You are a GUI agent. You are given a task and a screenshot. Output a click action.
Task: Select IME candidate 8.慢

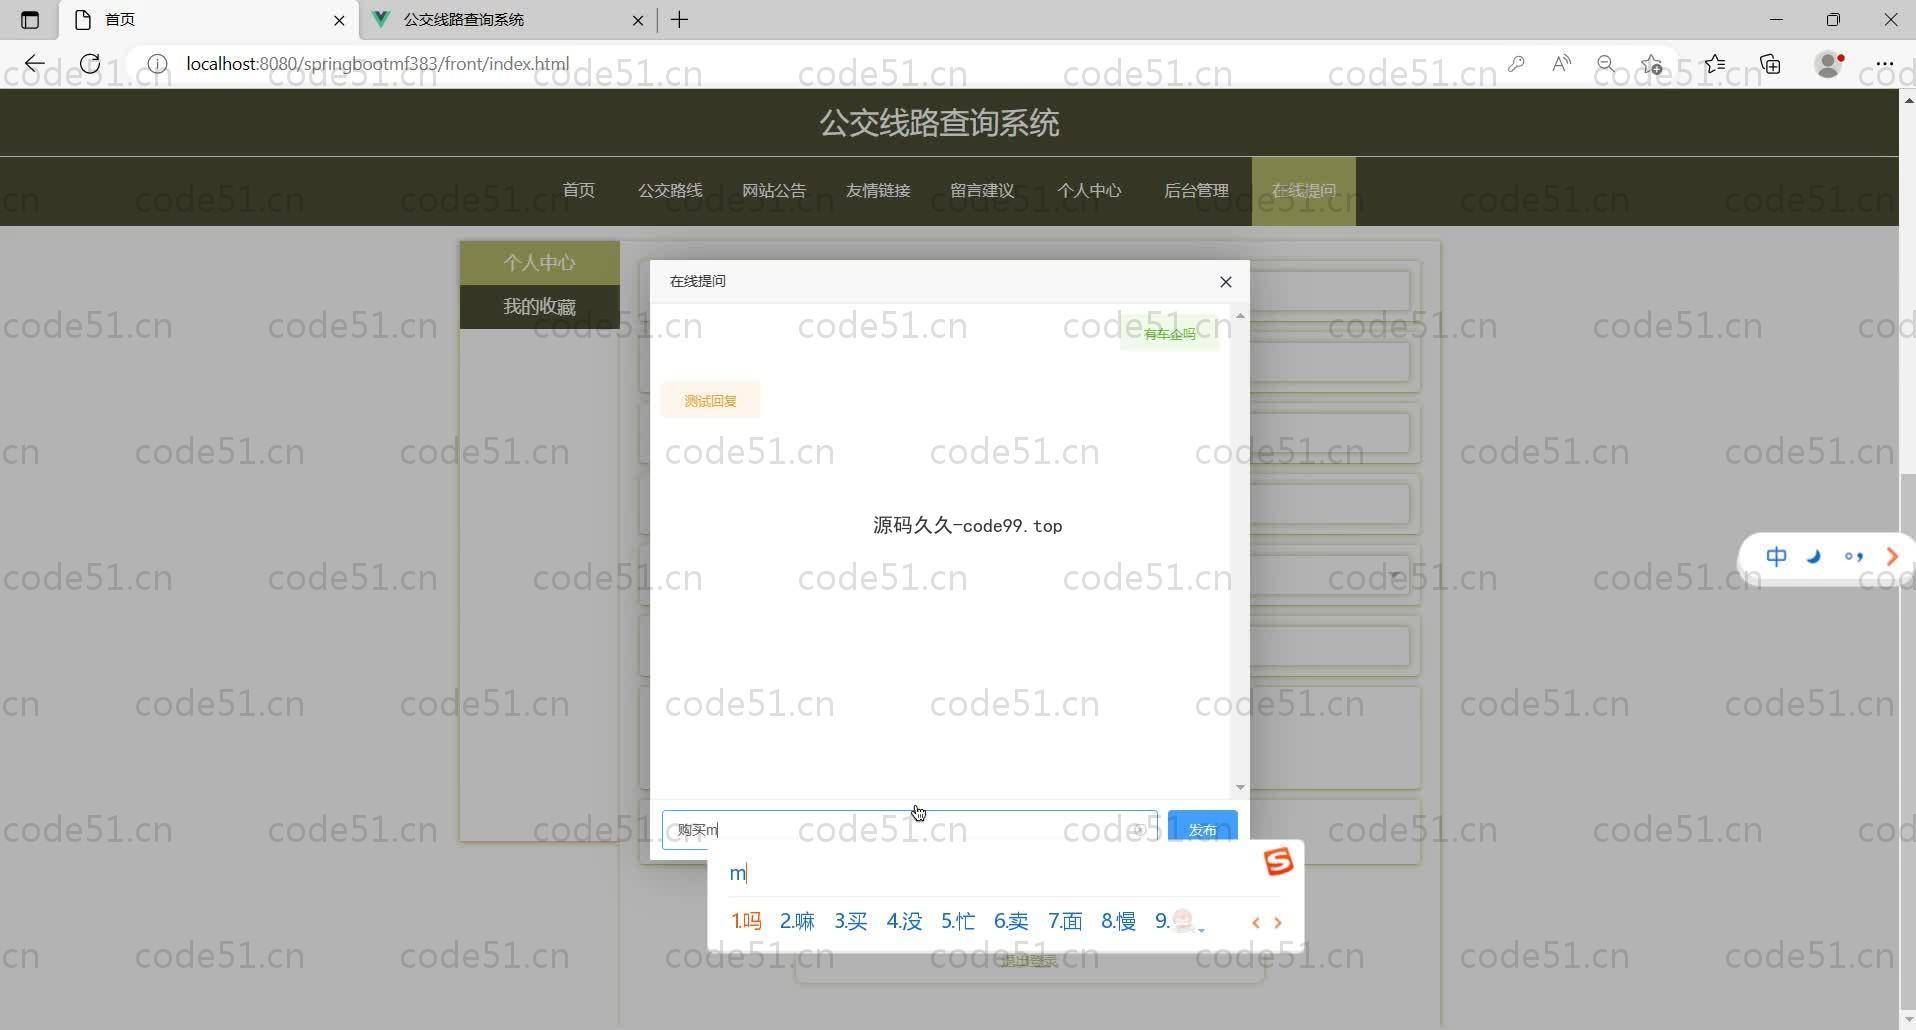[1118, 921]
